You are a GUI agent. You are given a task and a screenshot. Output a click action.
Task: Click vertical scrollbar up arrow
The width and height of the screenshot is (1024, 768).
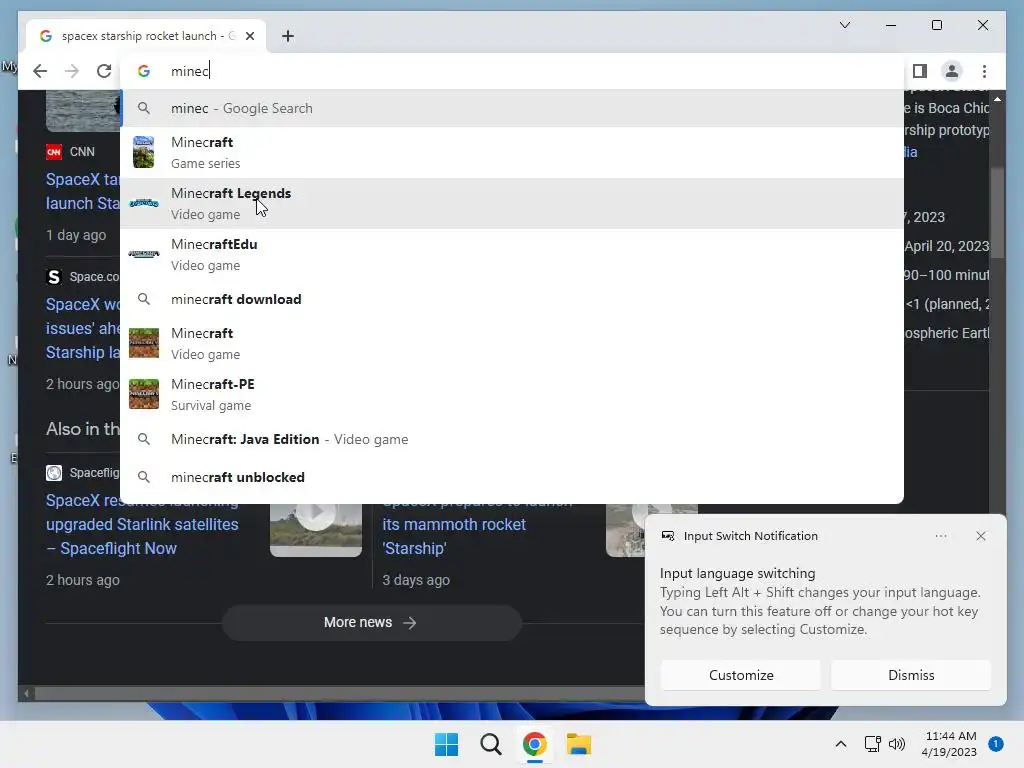tap(997, 99)
